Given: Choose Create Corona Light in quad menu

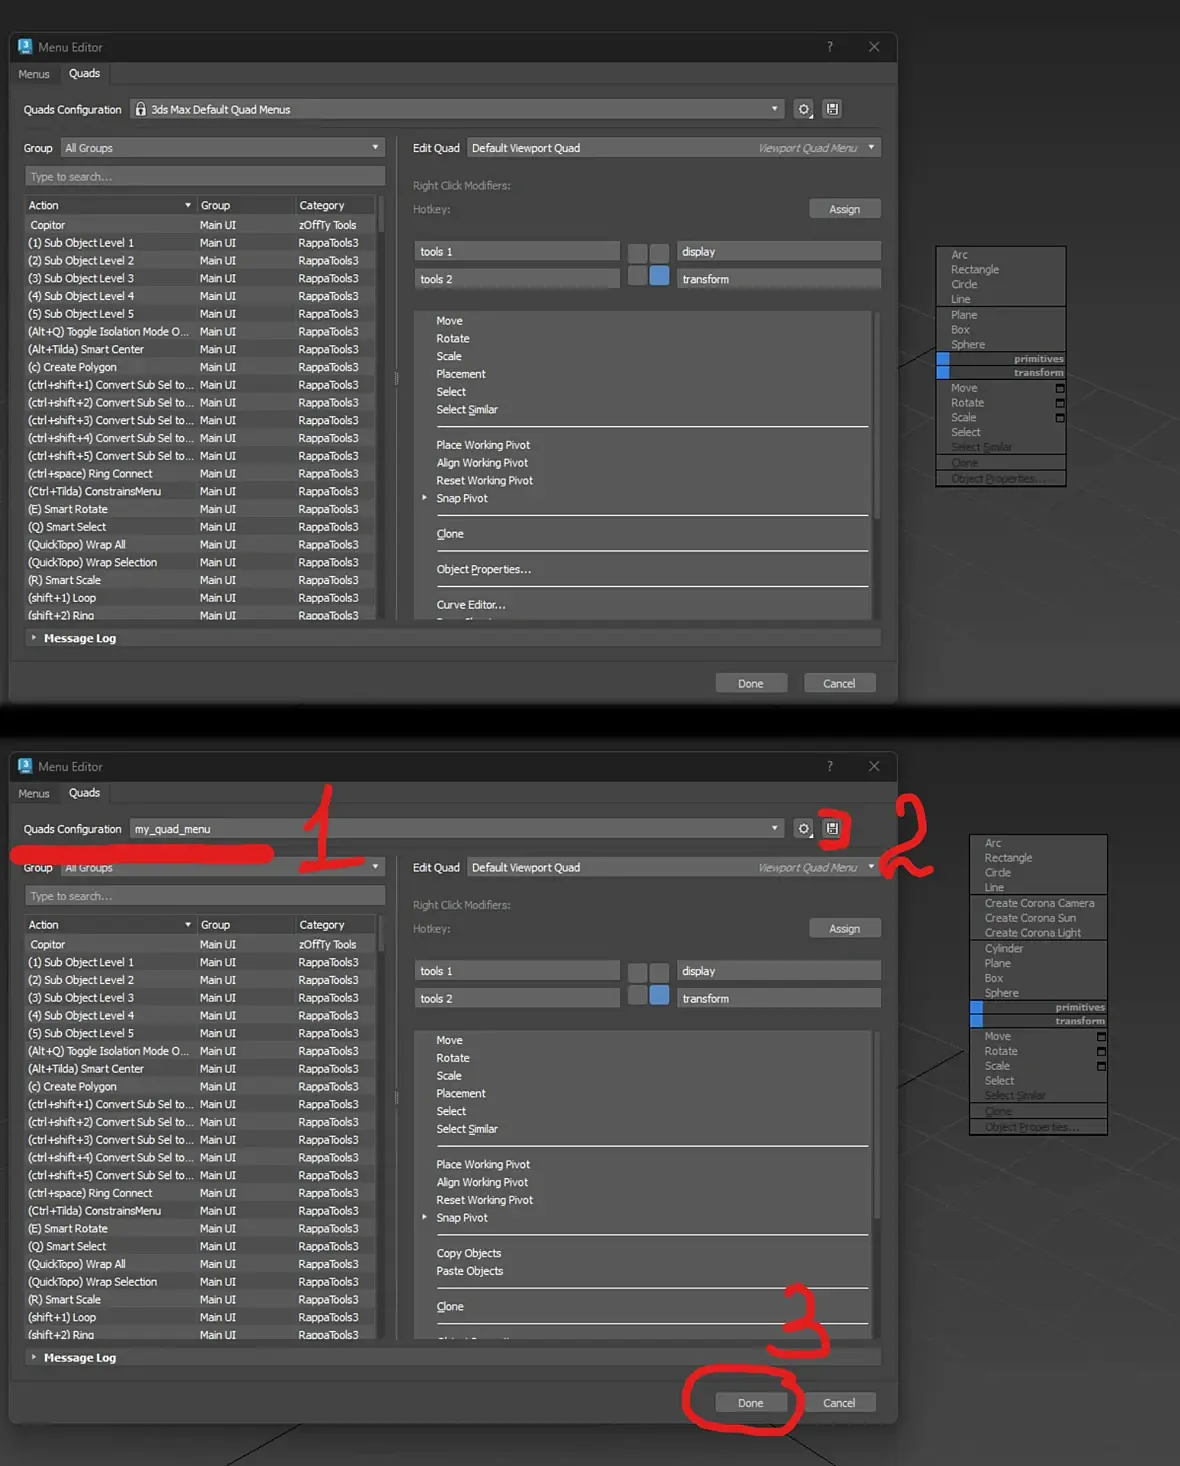Looking at the screenshot, I should 1032,933.
